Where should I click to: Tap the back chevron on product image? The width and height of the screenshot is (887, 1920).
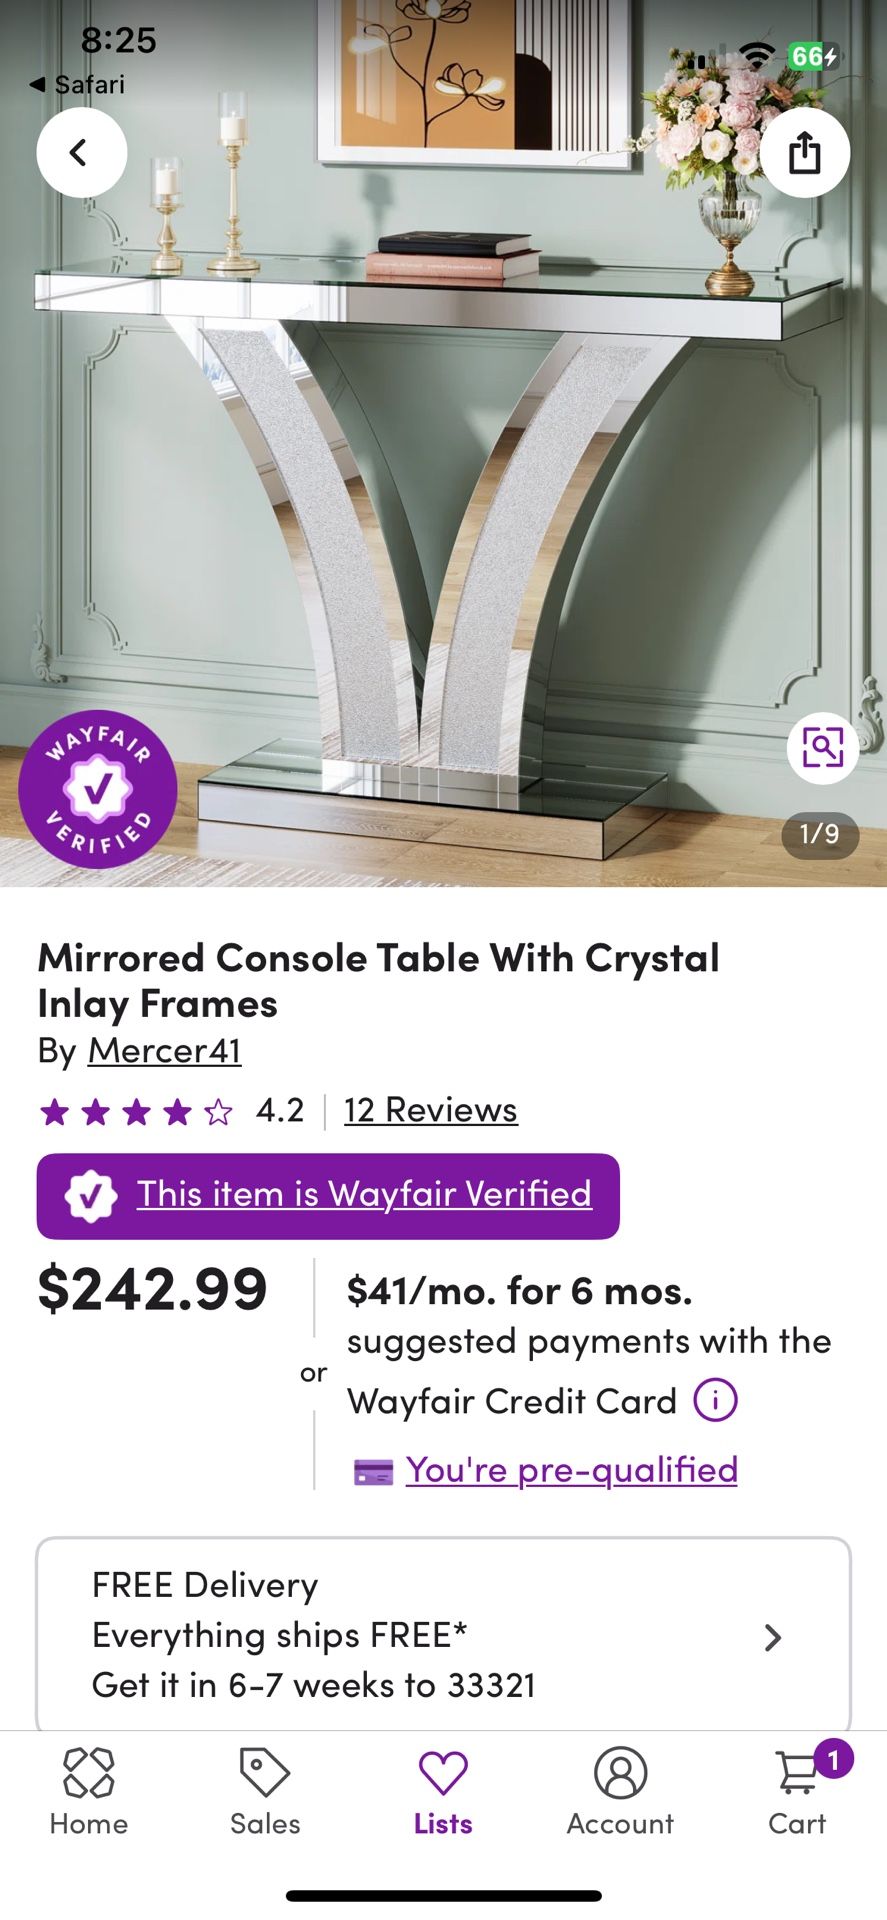tap(81, 152)
